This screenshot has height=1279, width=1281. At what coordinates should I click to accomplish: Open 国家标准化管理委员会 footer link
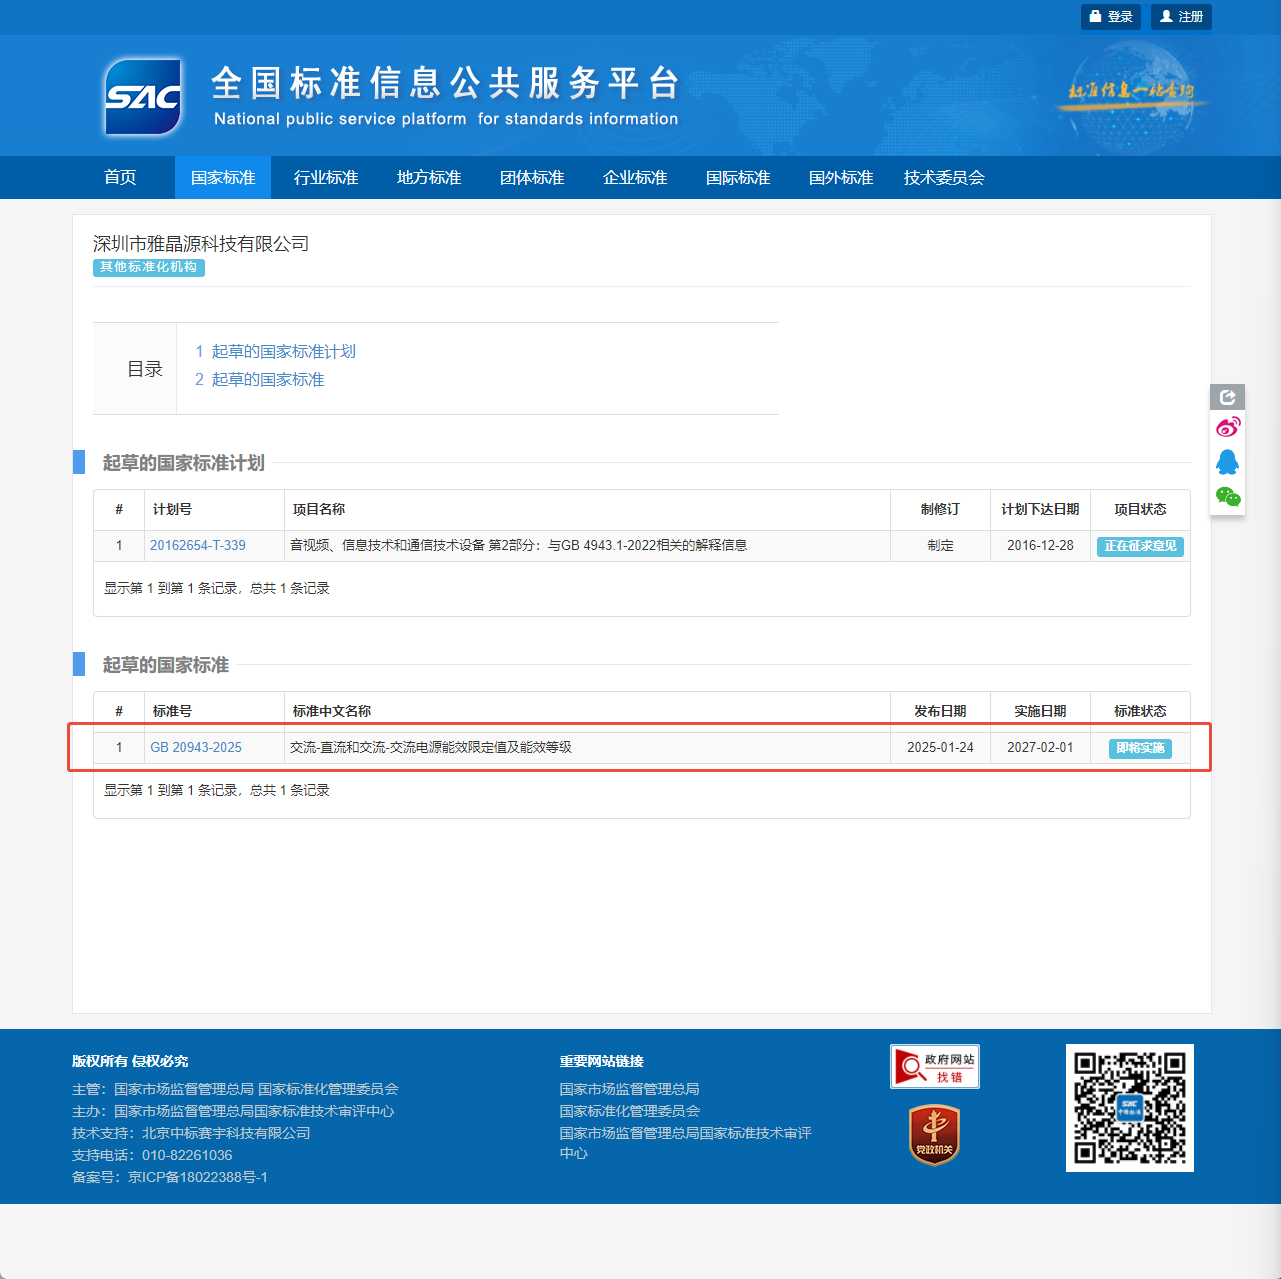pos(630,1111)
